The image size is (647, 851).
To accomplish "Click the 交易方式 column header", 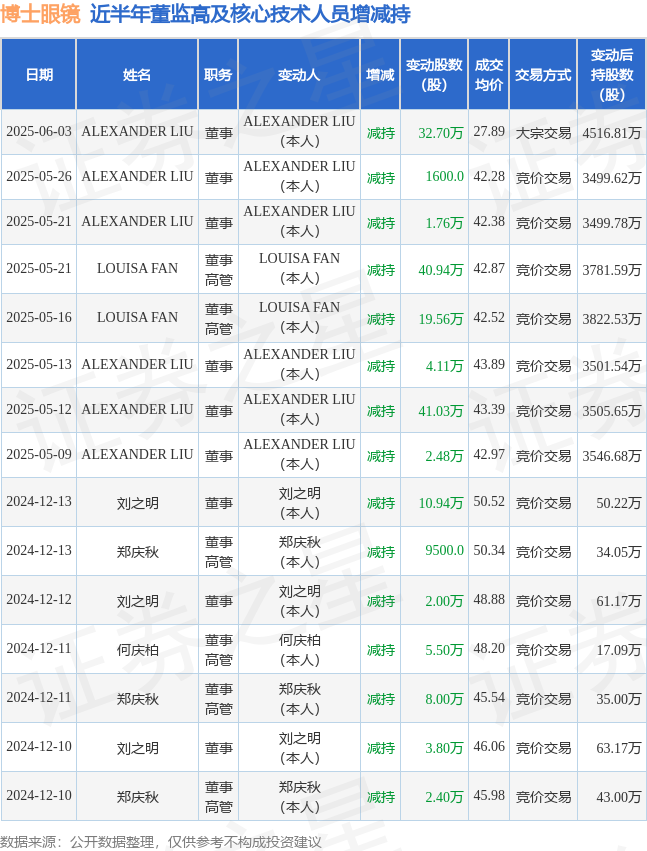I will pos(543,74).
